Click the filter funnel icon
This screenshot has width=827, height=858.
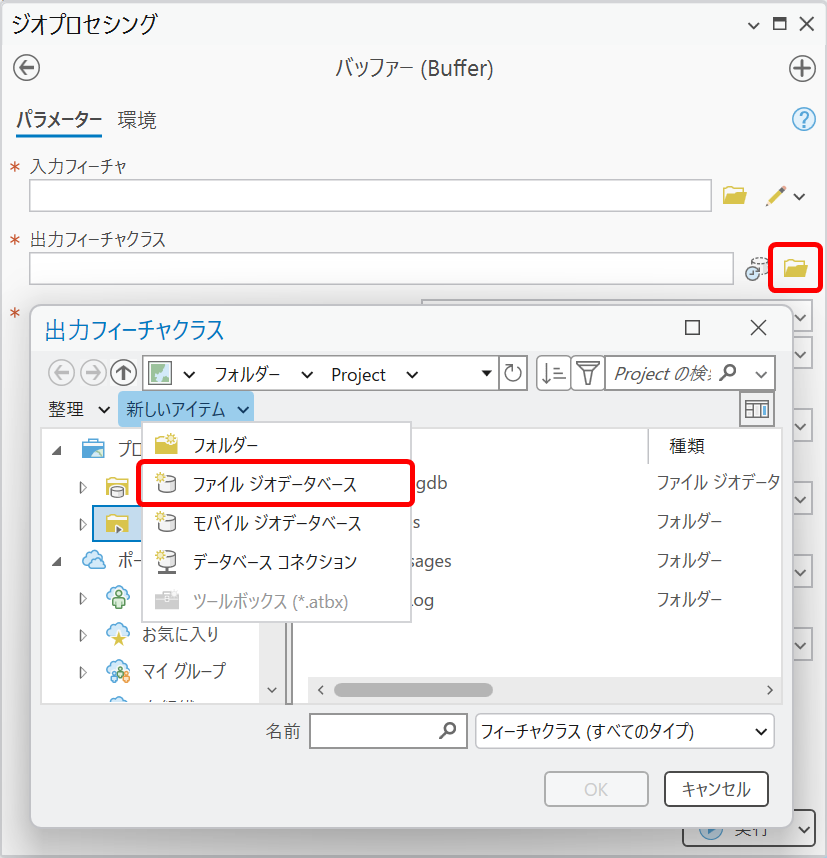click(x=587, y=374)
